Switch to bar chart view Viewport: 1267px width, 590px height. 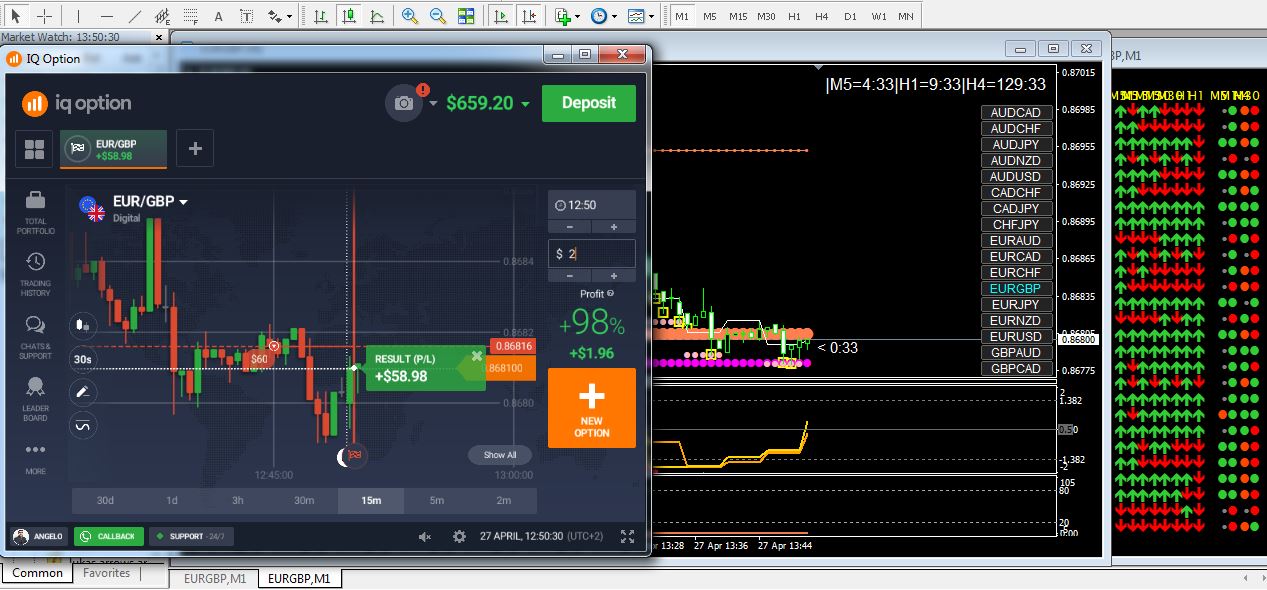pos(320,16)
